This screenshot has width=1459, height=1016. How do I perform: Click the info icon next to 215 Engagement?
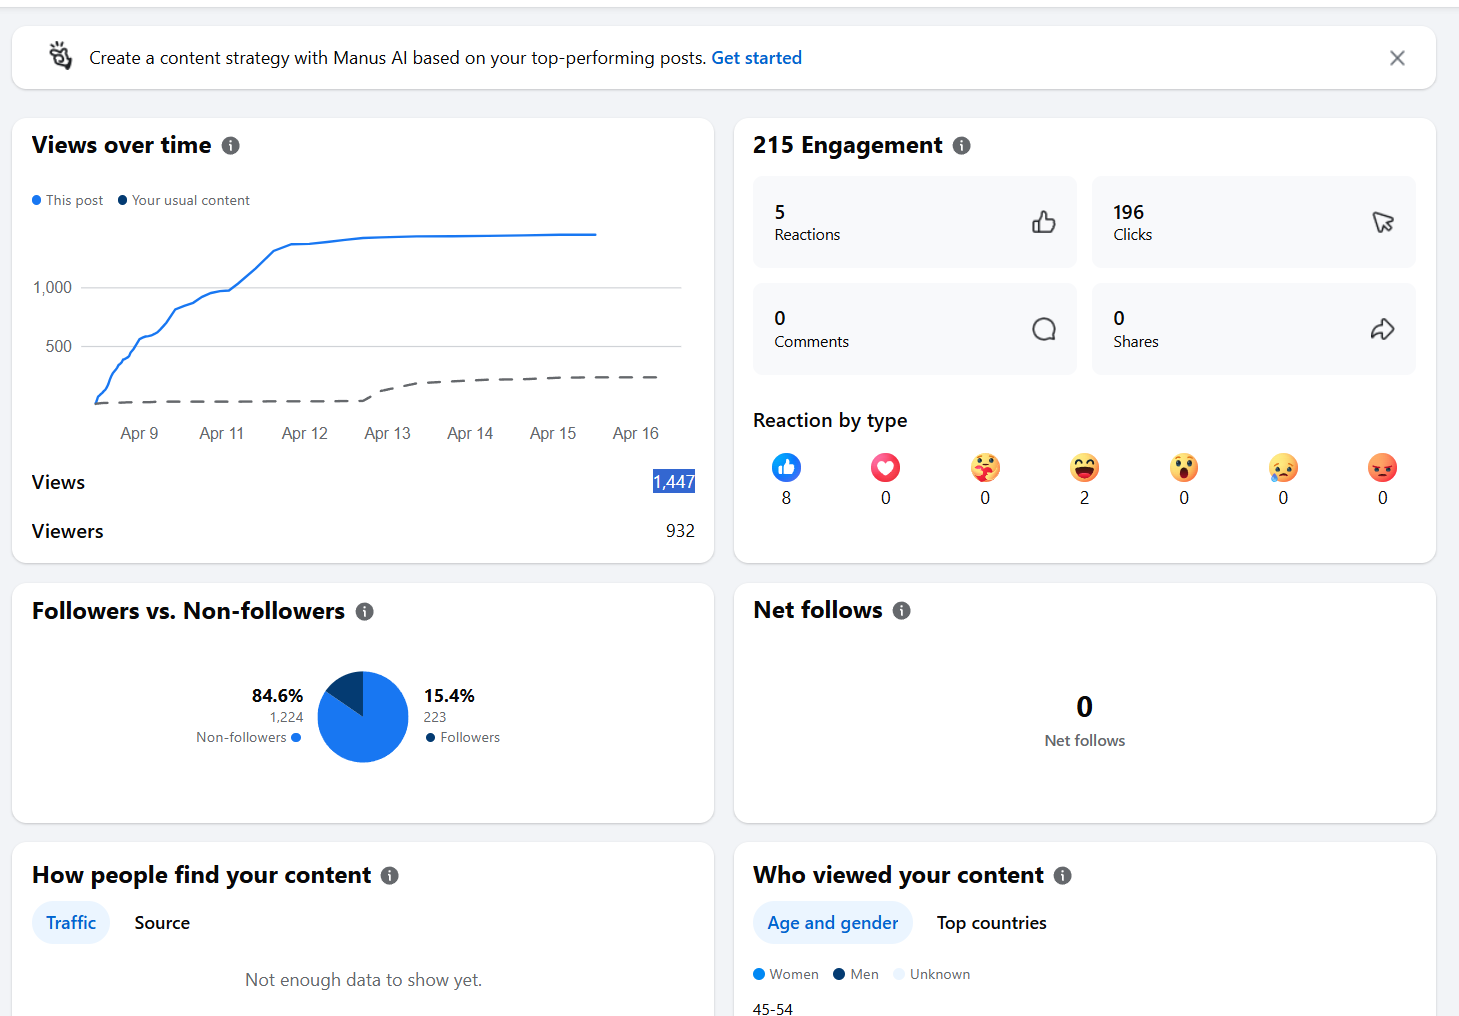(962, 146)
